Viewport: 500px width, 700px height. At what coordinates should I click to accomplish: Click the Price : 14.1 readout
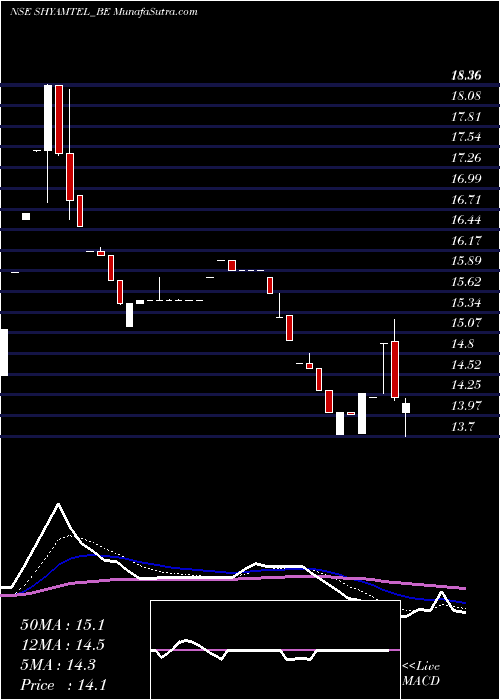pyautogui.click(x=63, y=685)
